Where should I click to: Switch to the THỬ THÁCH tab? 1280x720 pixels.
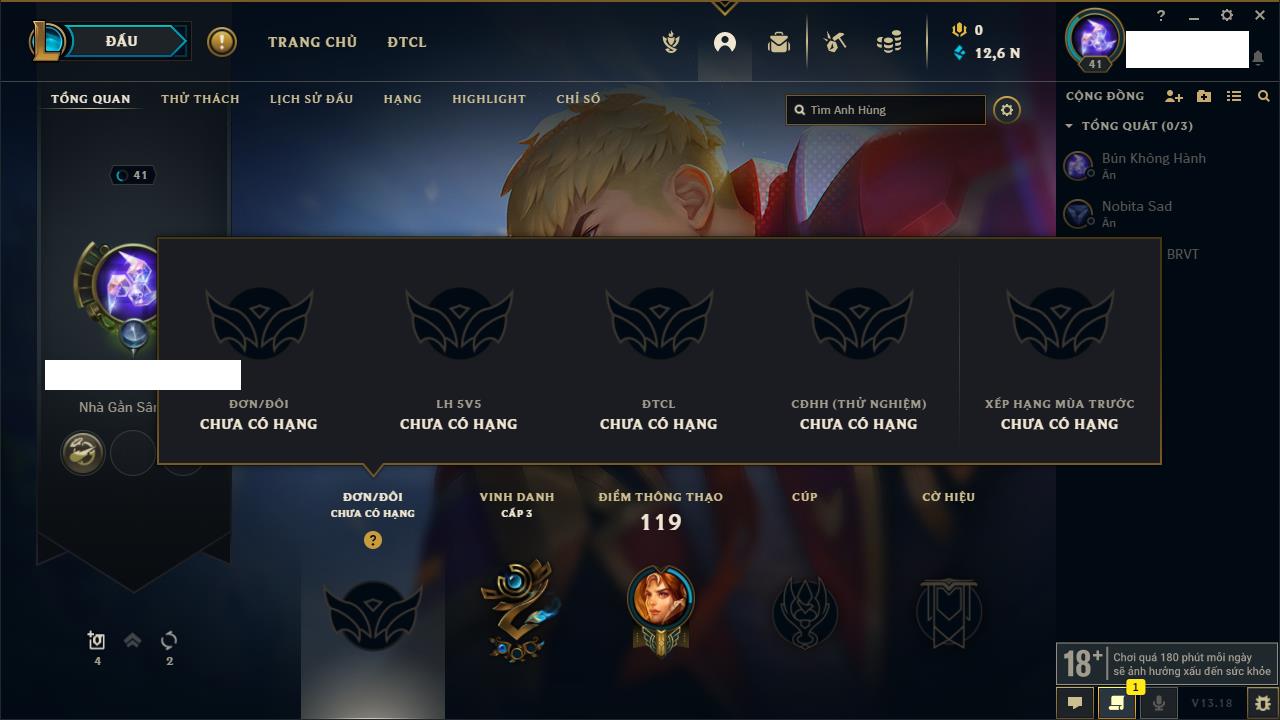point(200,99)
